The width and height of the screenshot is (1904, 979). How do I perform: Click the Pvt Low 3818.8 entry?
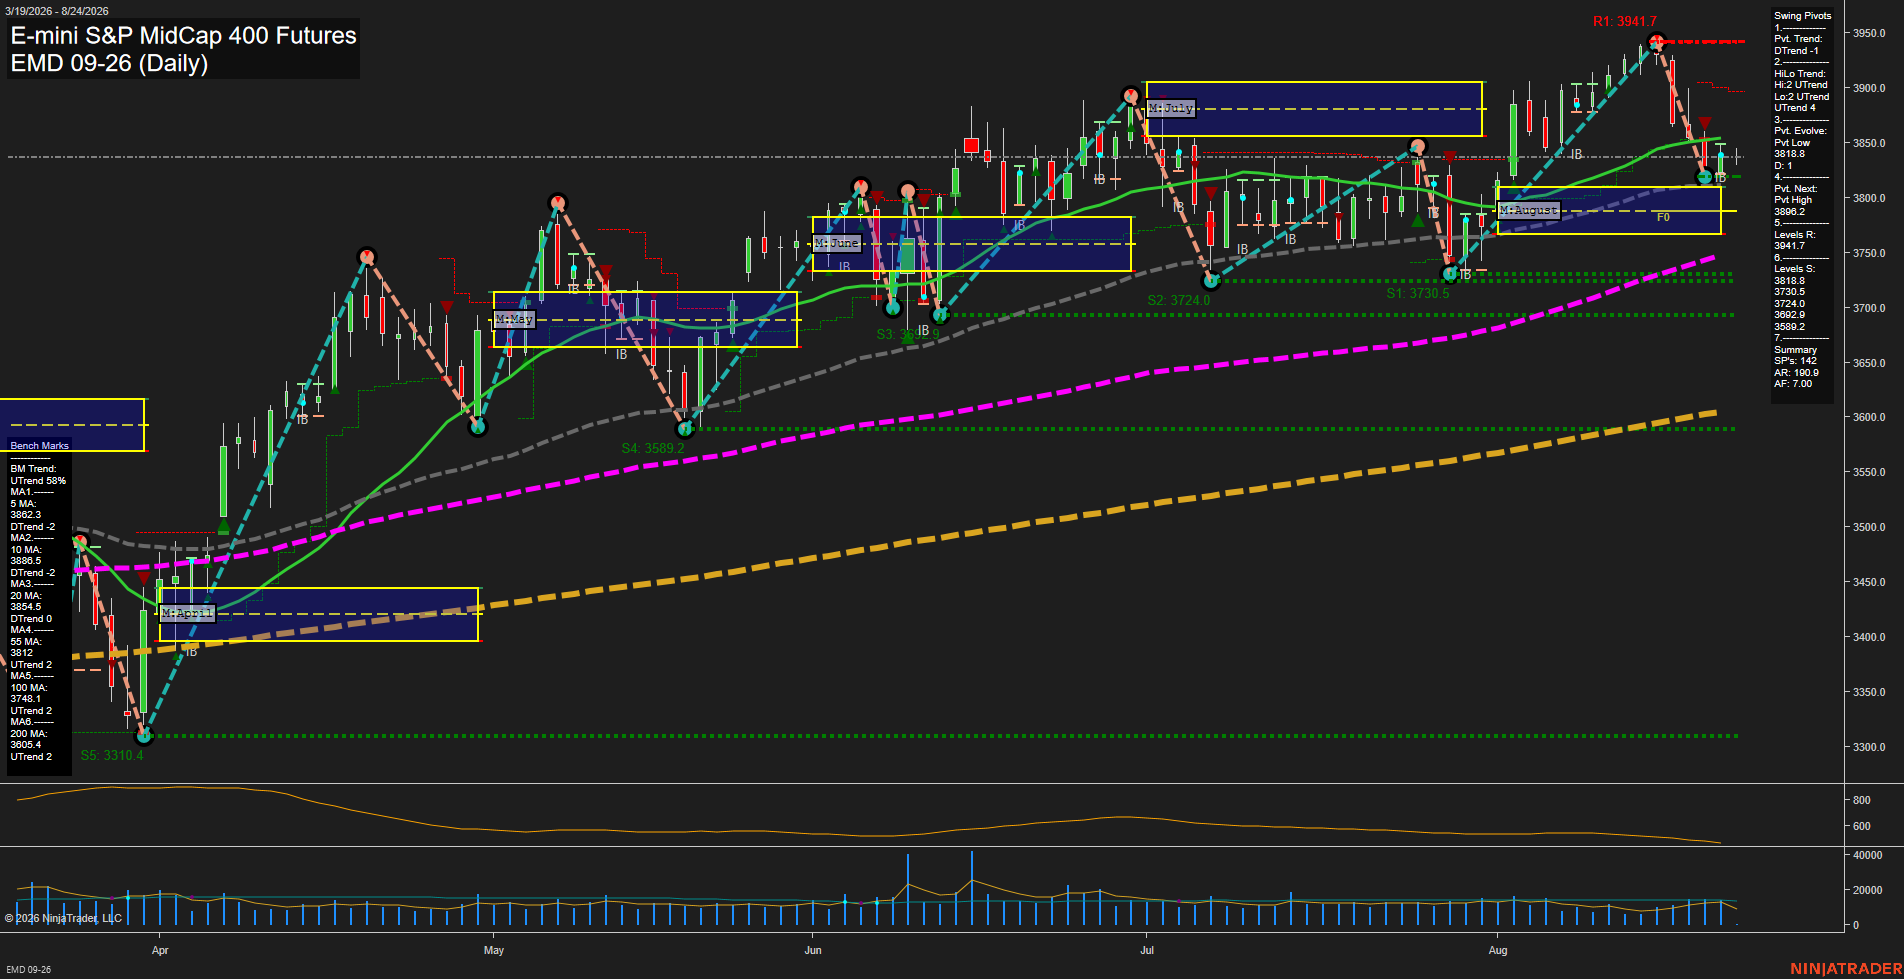1792,148
